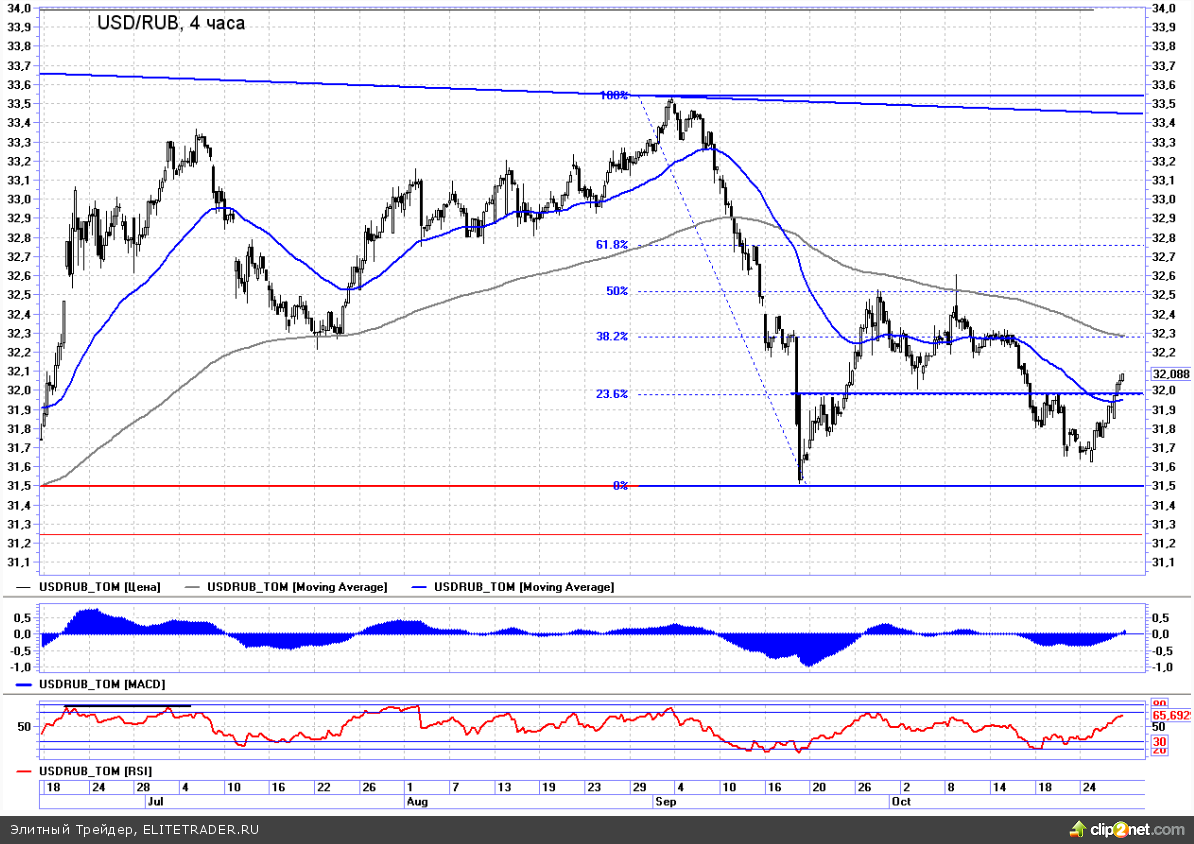Click the chart title USD/RUB, 4 часа
The image size is (1194, 844).
170,23
